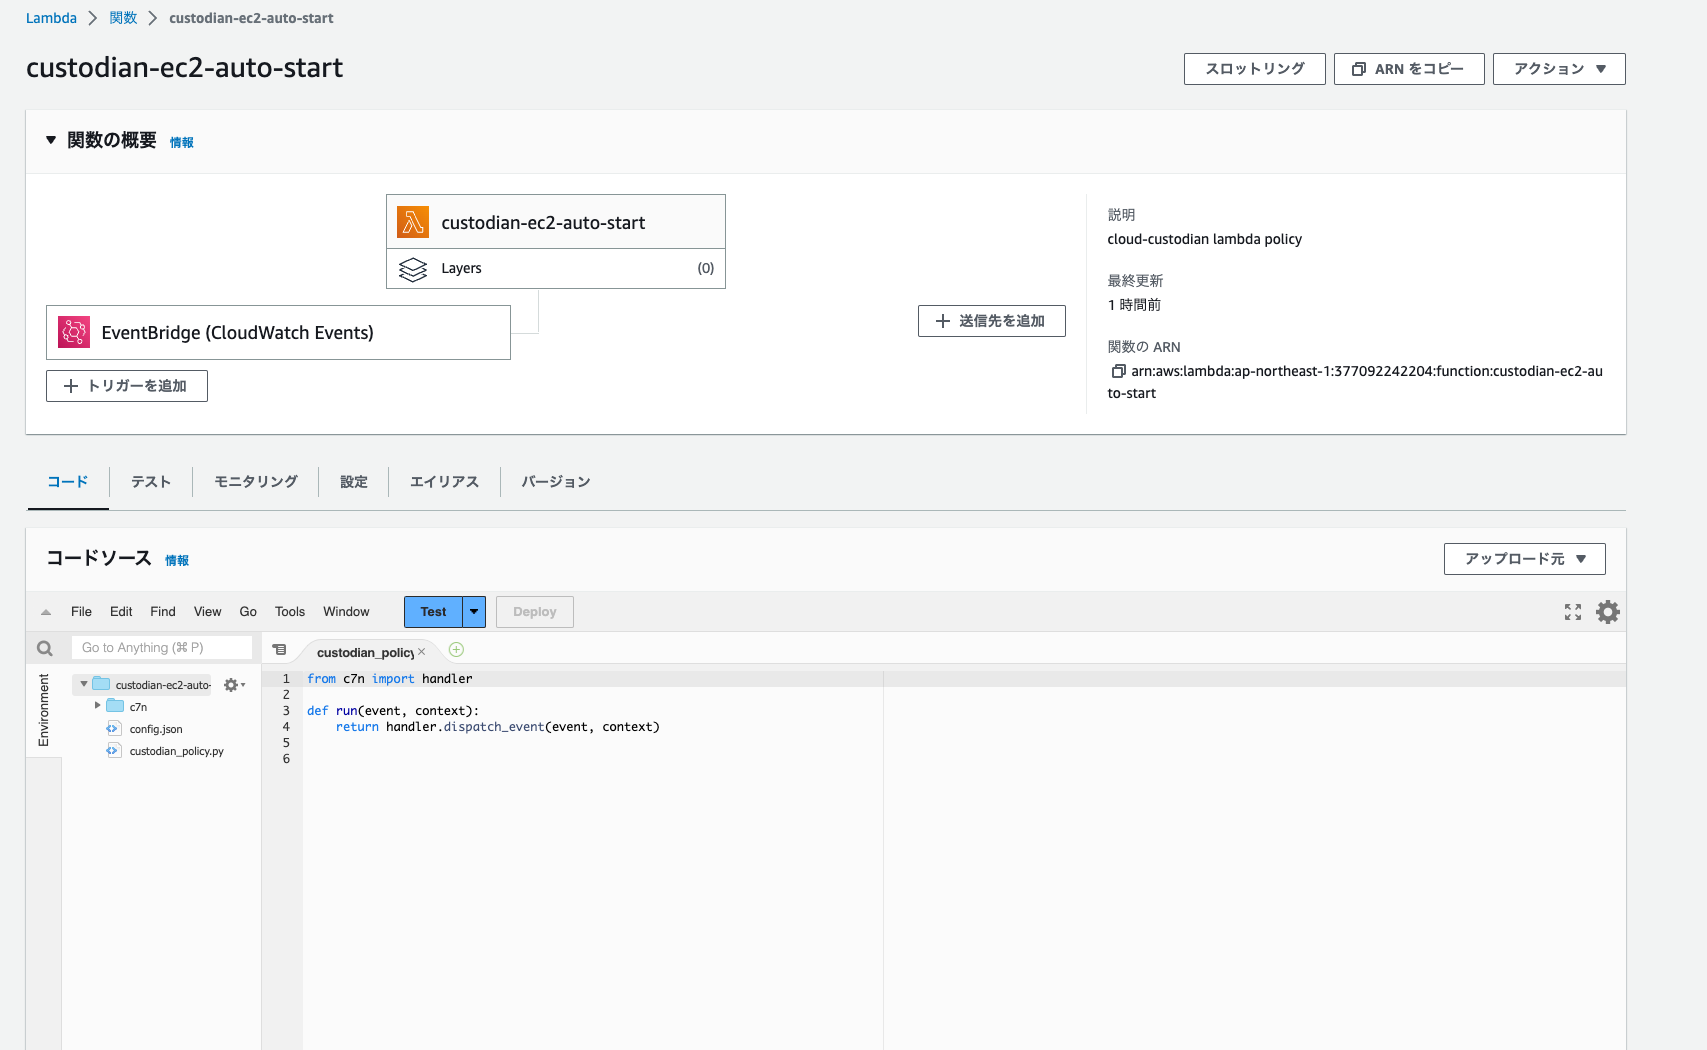Select custodian_policy.py in the file tree
The width and height of the screenshot is (1707, 1050).
[177, 751]
